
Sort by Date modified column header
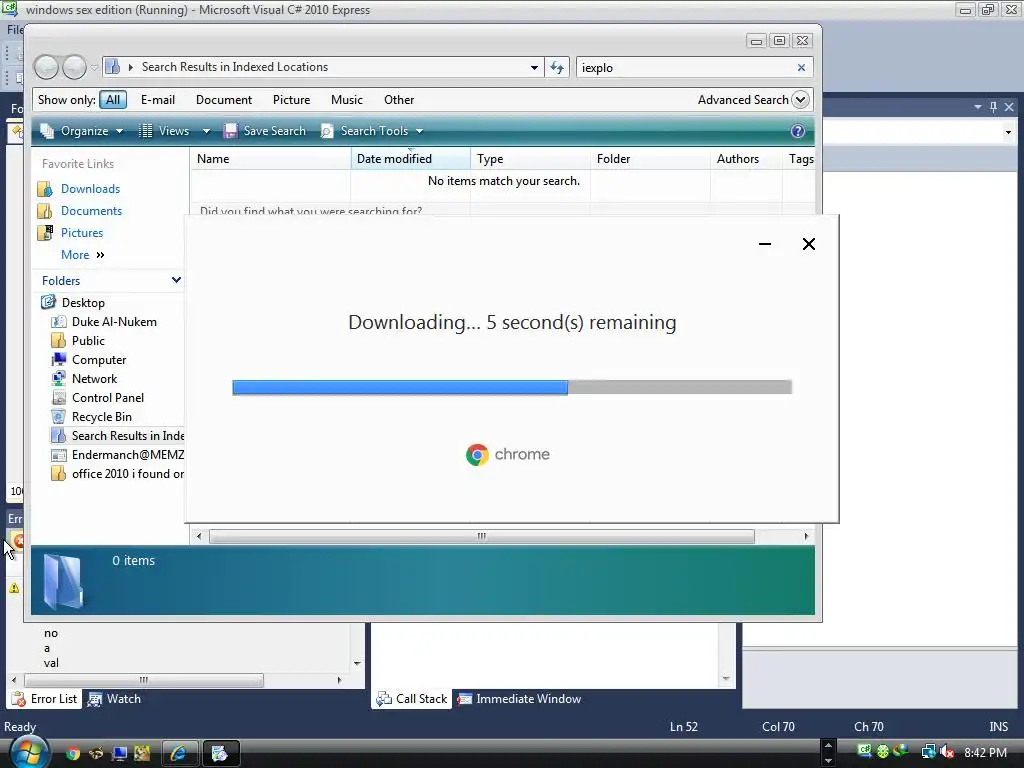click(x=410, y=159)
